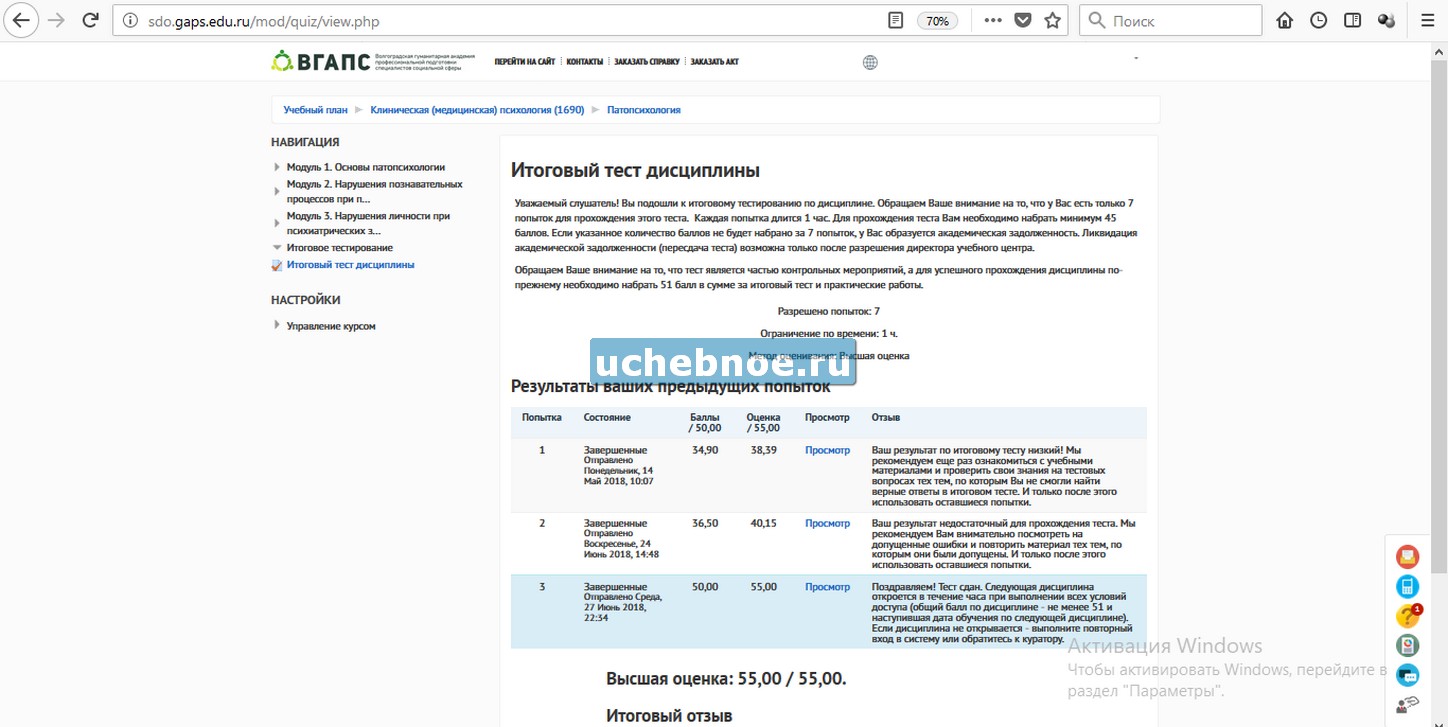The width and height of the screenshot is (1448, 727).
Task: Click the Баллы / 50,00 column header
Action: tap(705, 422)
